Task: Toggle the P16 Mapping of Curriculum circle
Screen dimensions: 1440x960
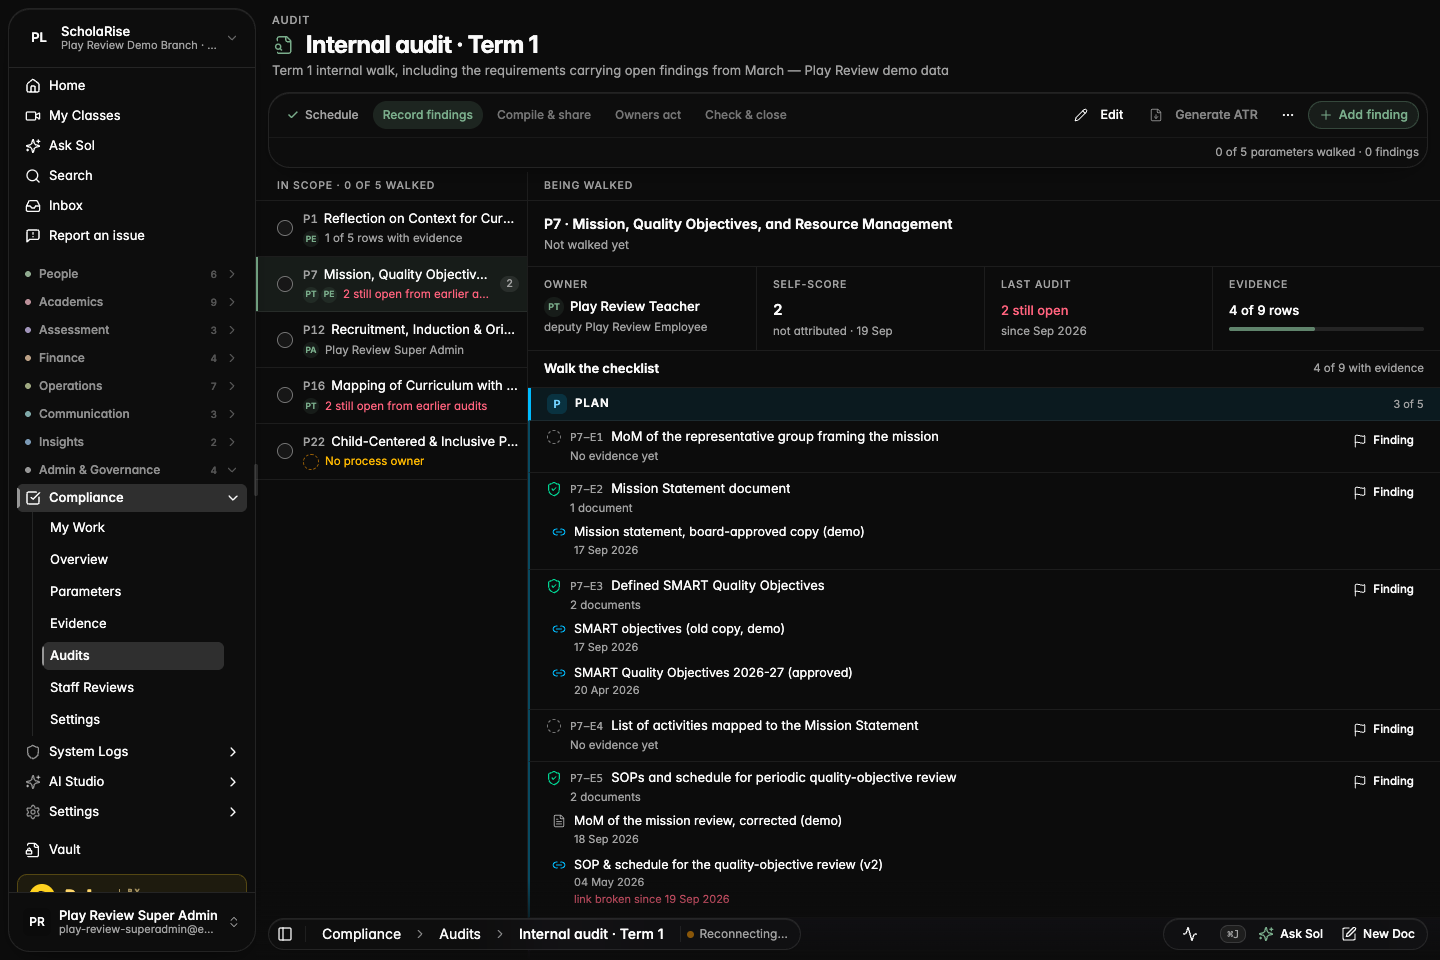Action: pyautogui.click(x=285, y=395)
